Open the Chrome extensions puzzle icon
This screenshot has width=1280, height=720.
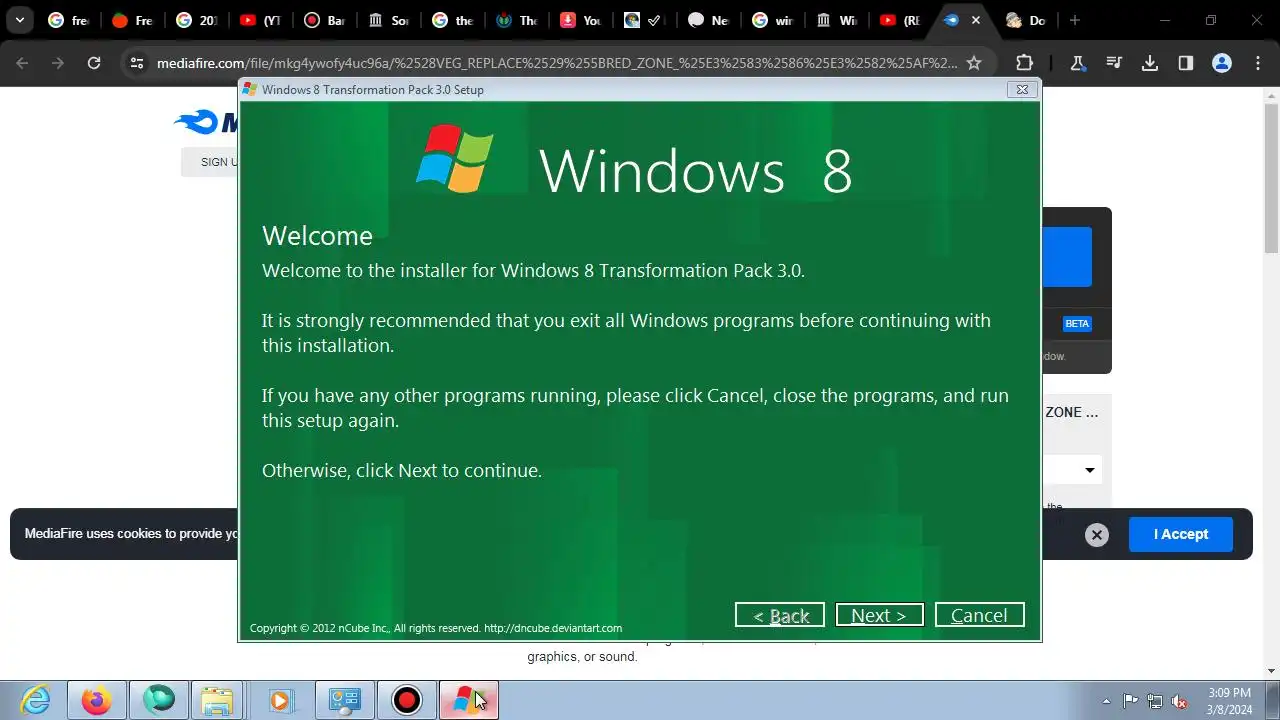[x=1024, y=63]
